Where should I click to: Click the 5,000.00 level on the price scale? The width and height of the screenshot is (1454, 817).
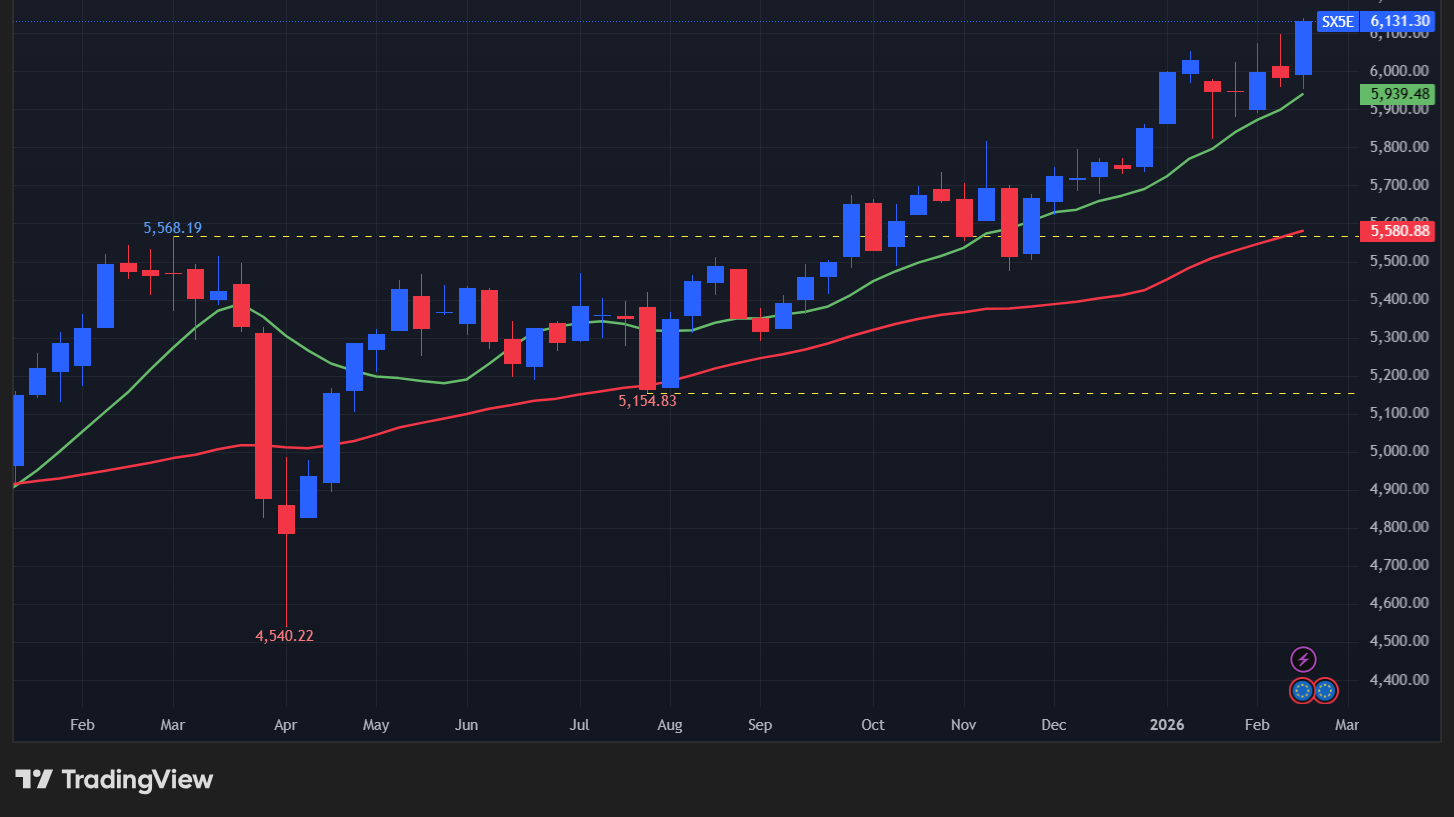pos(1399,450)
